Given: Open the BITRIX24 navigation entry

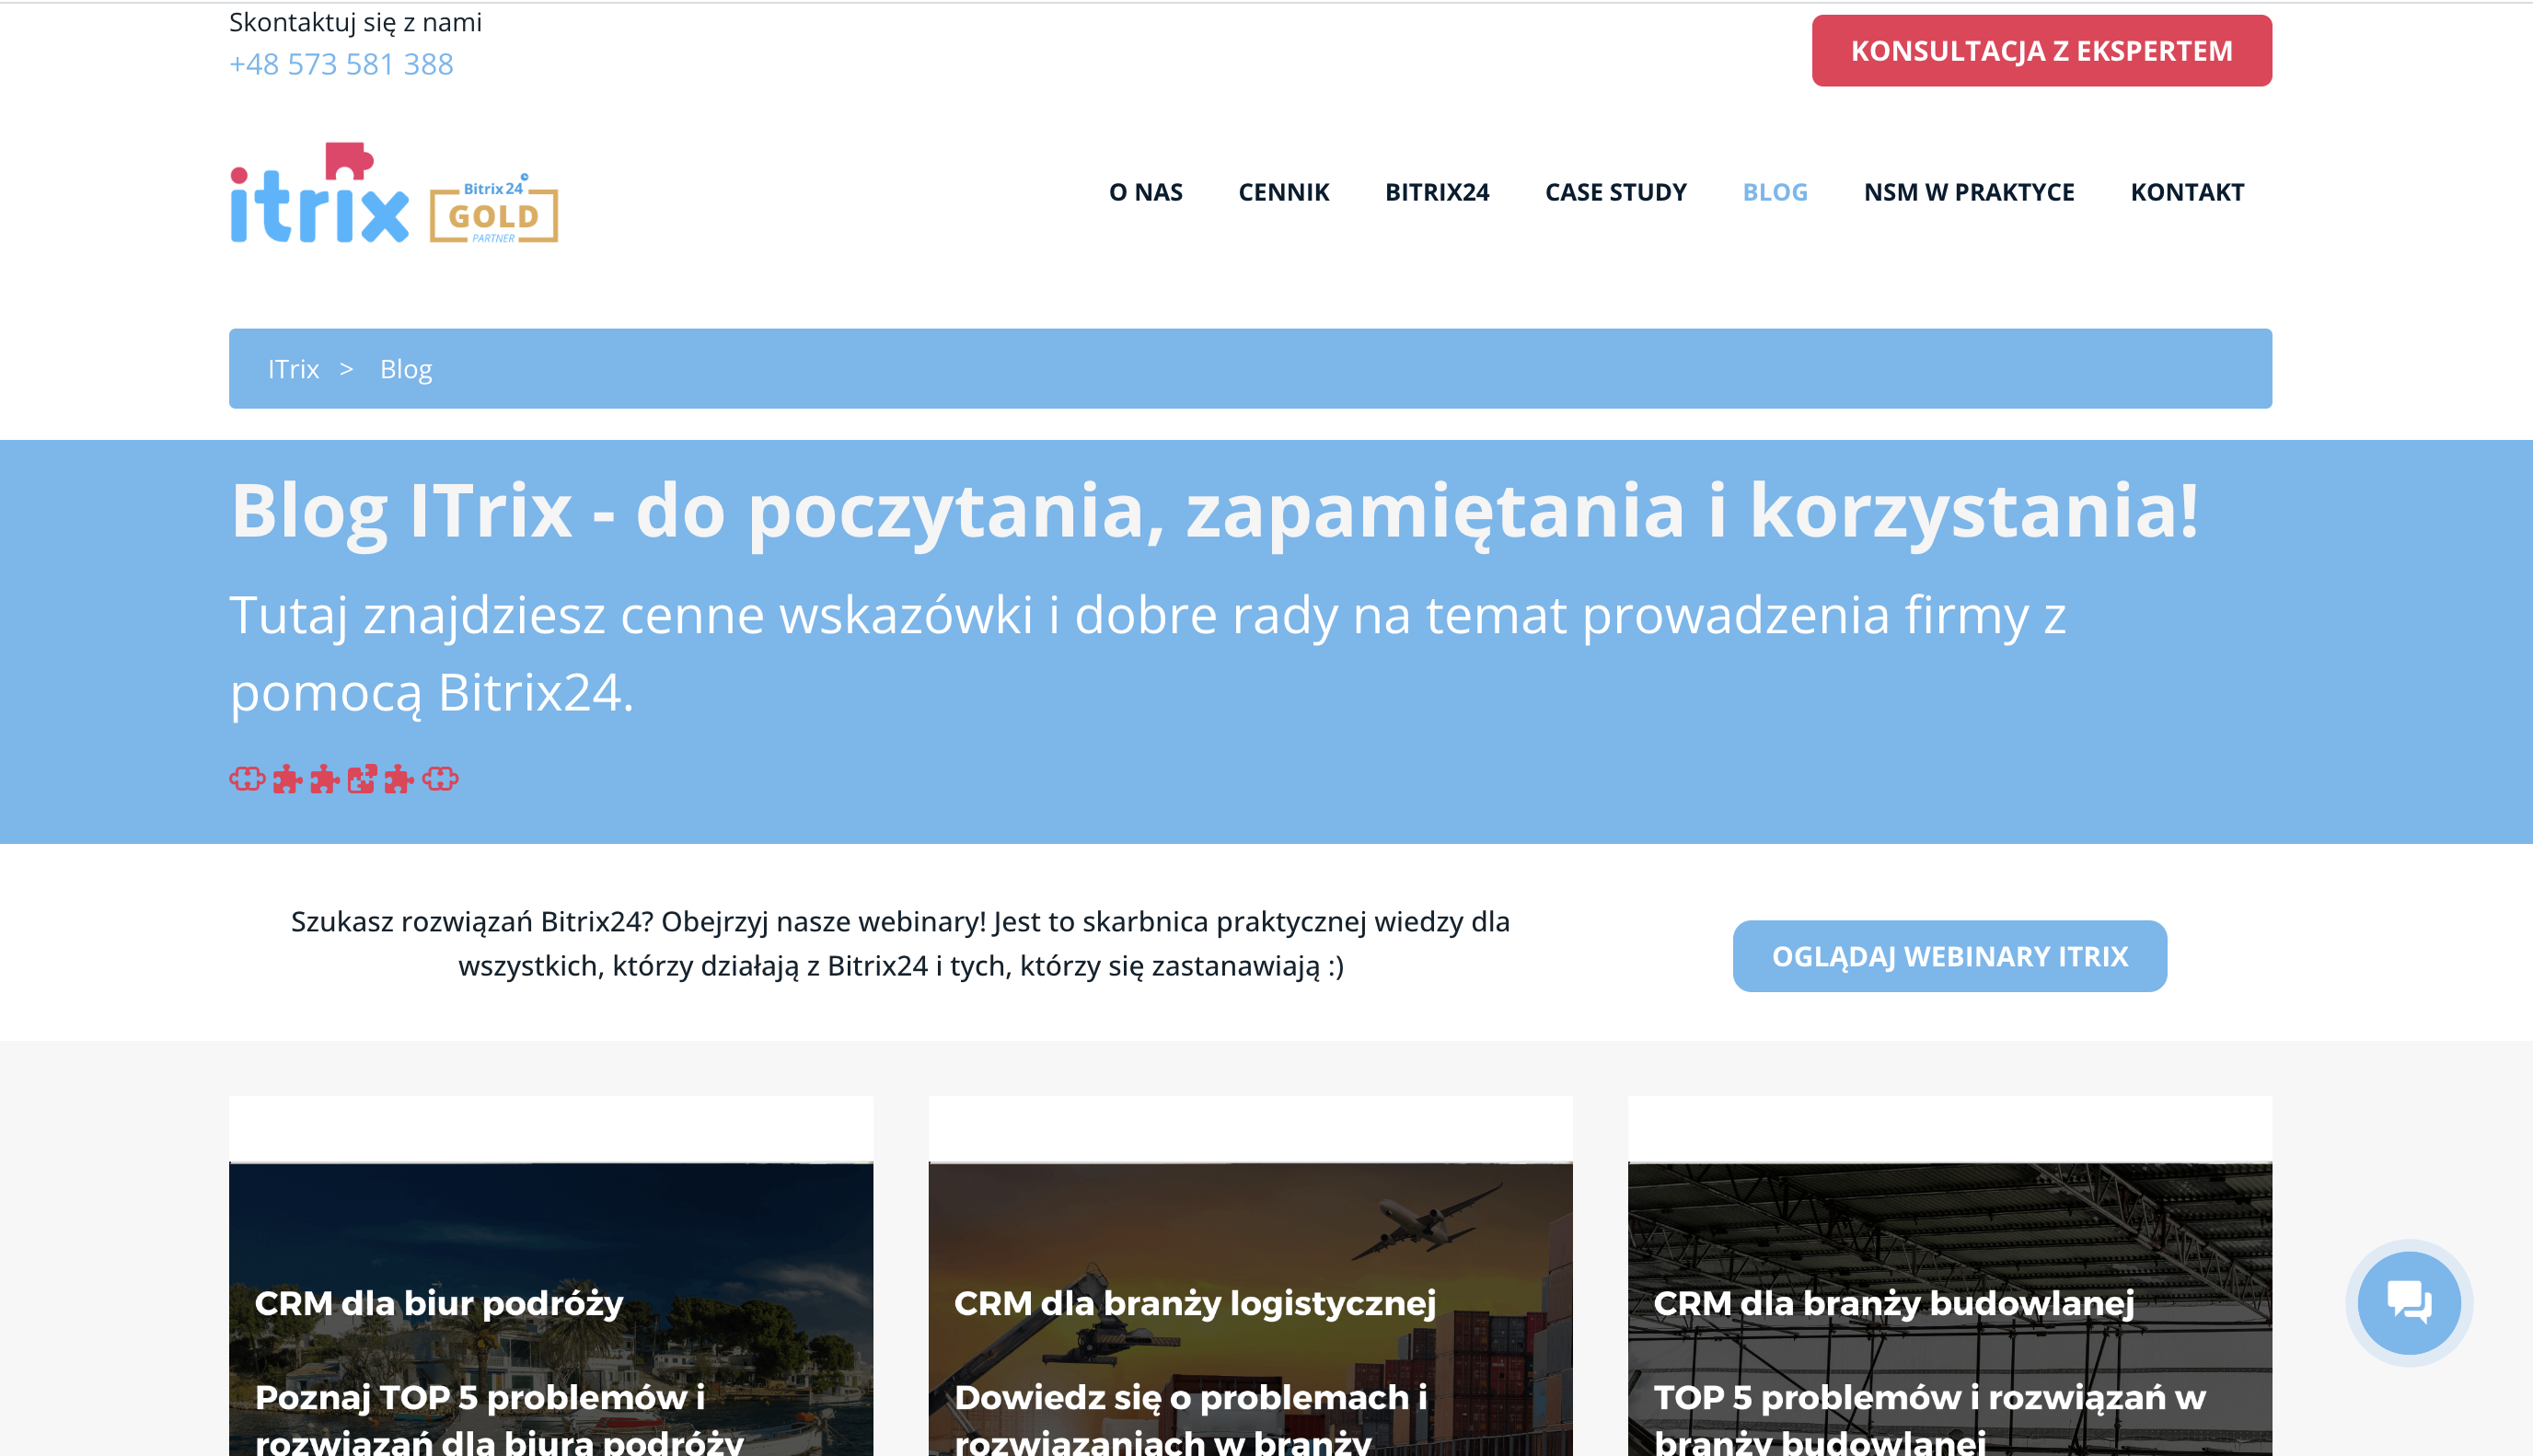Looking at the screenshot, I should (x=1437, y=192).
